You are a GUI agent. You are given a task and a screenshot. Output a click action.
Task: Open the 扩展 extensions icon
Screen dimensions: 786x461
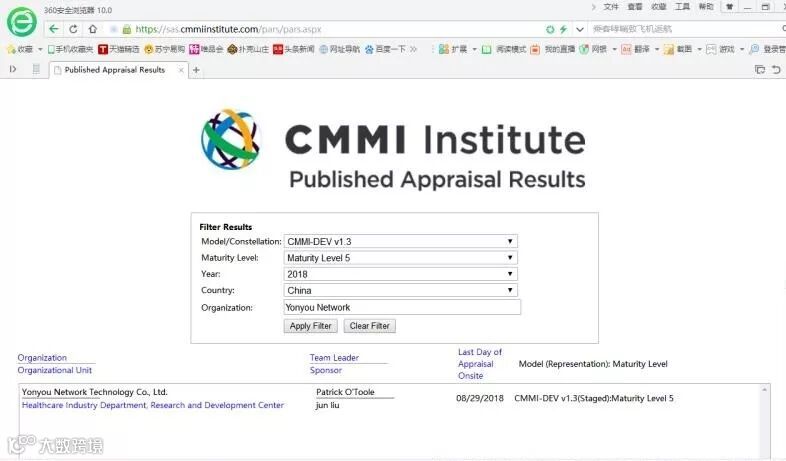point(453,49)
